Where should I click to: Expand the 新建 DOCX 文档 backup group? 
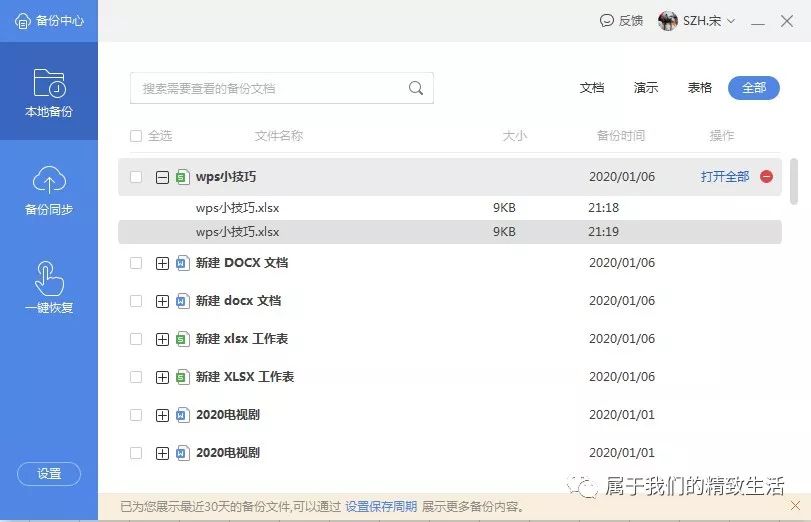(162, 263)
